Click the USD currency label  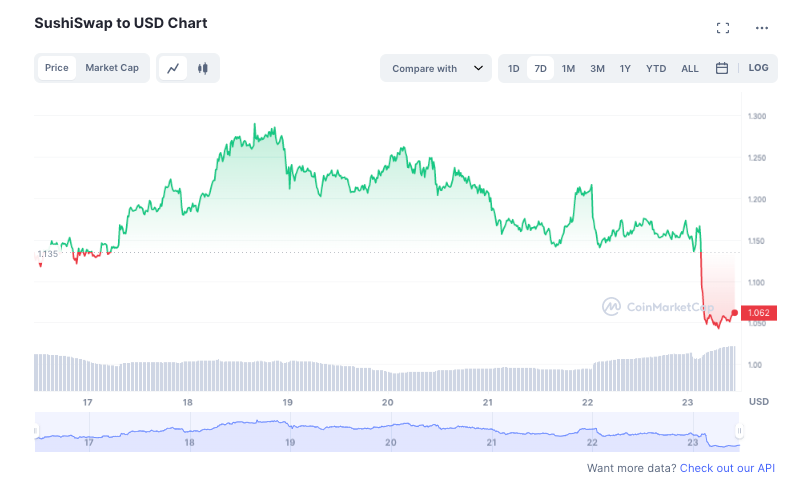[x=759, y=402]
